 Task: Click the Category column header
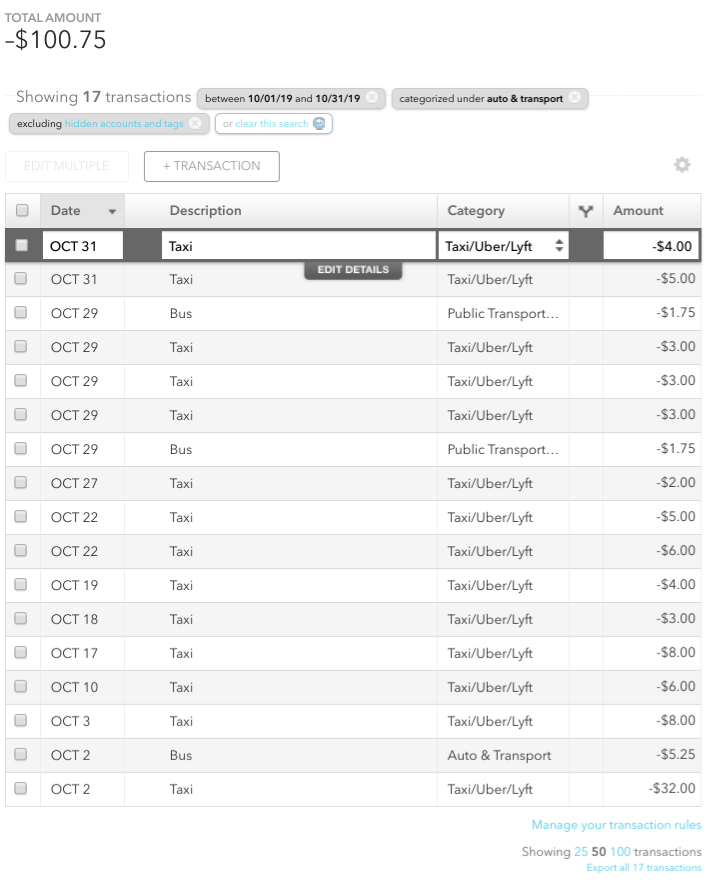476,211
